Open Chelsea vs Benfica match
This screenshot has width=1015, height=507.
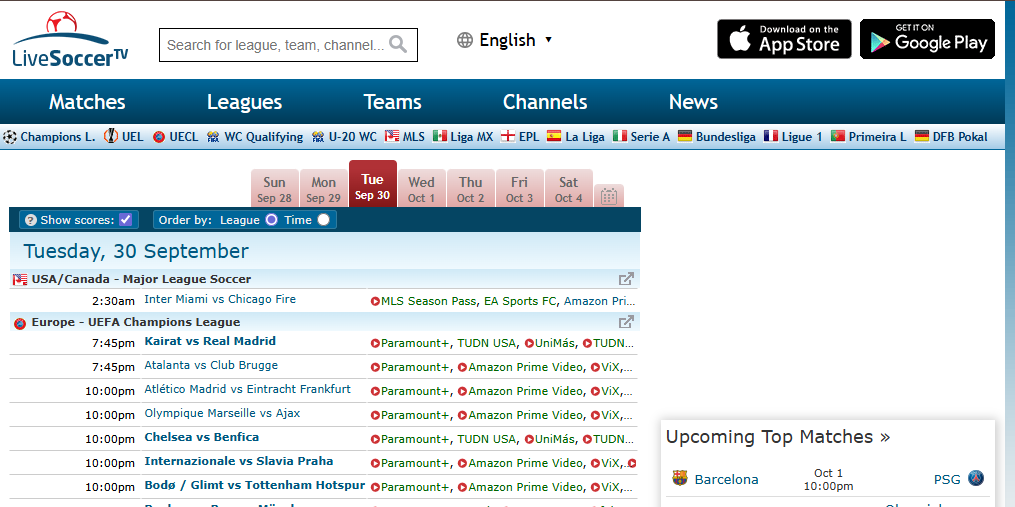[x=202, y=437]
